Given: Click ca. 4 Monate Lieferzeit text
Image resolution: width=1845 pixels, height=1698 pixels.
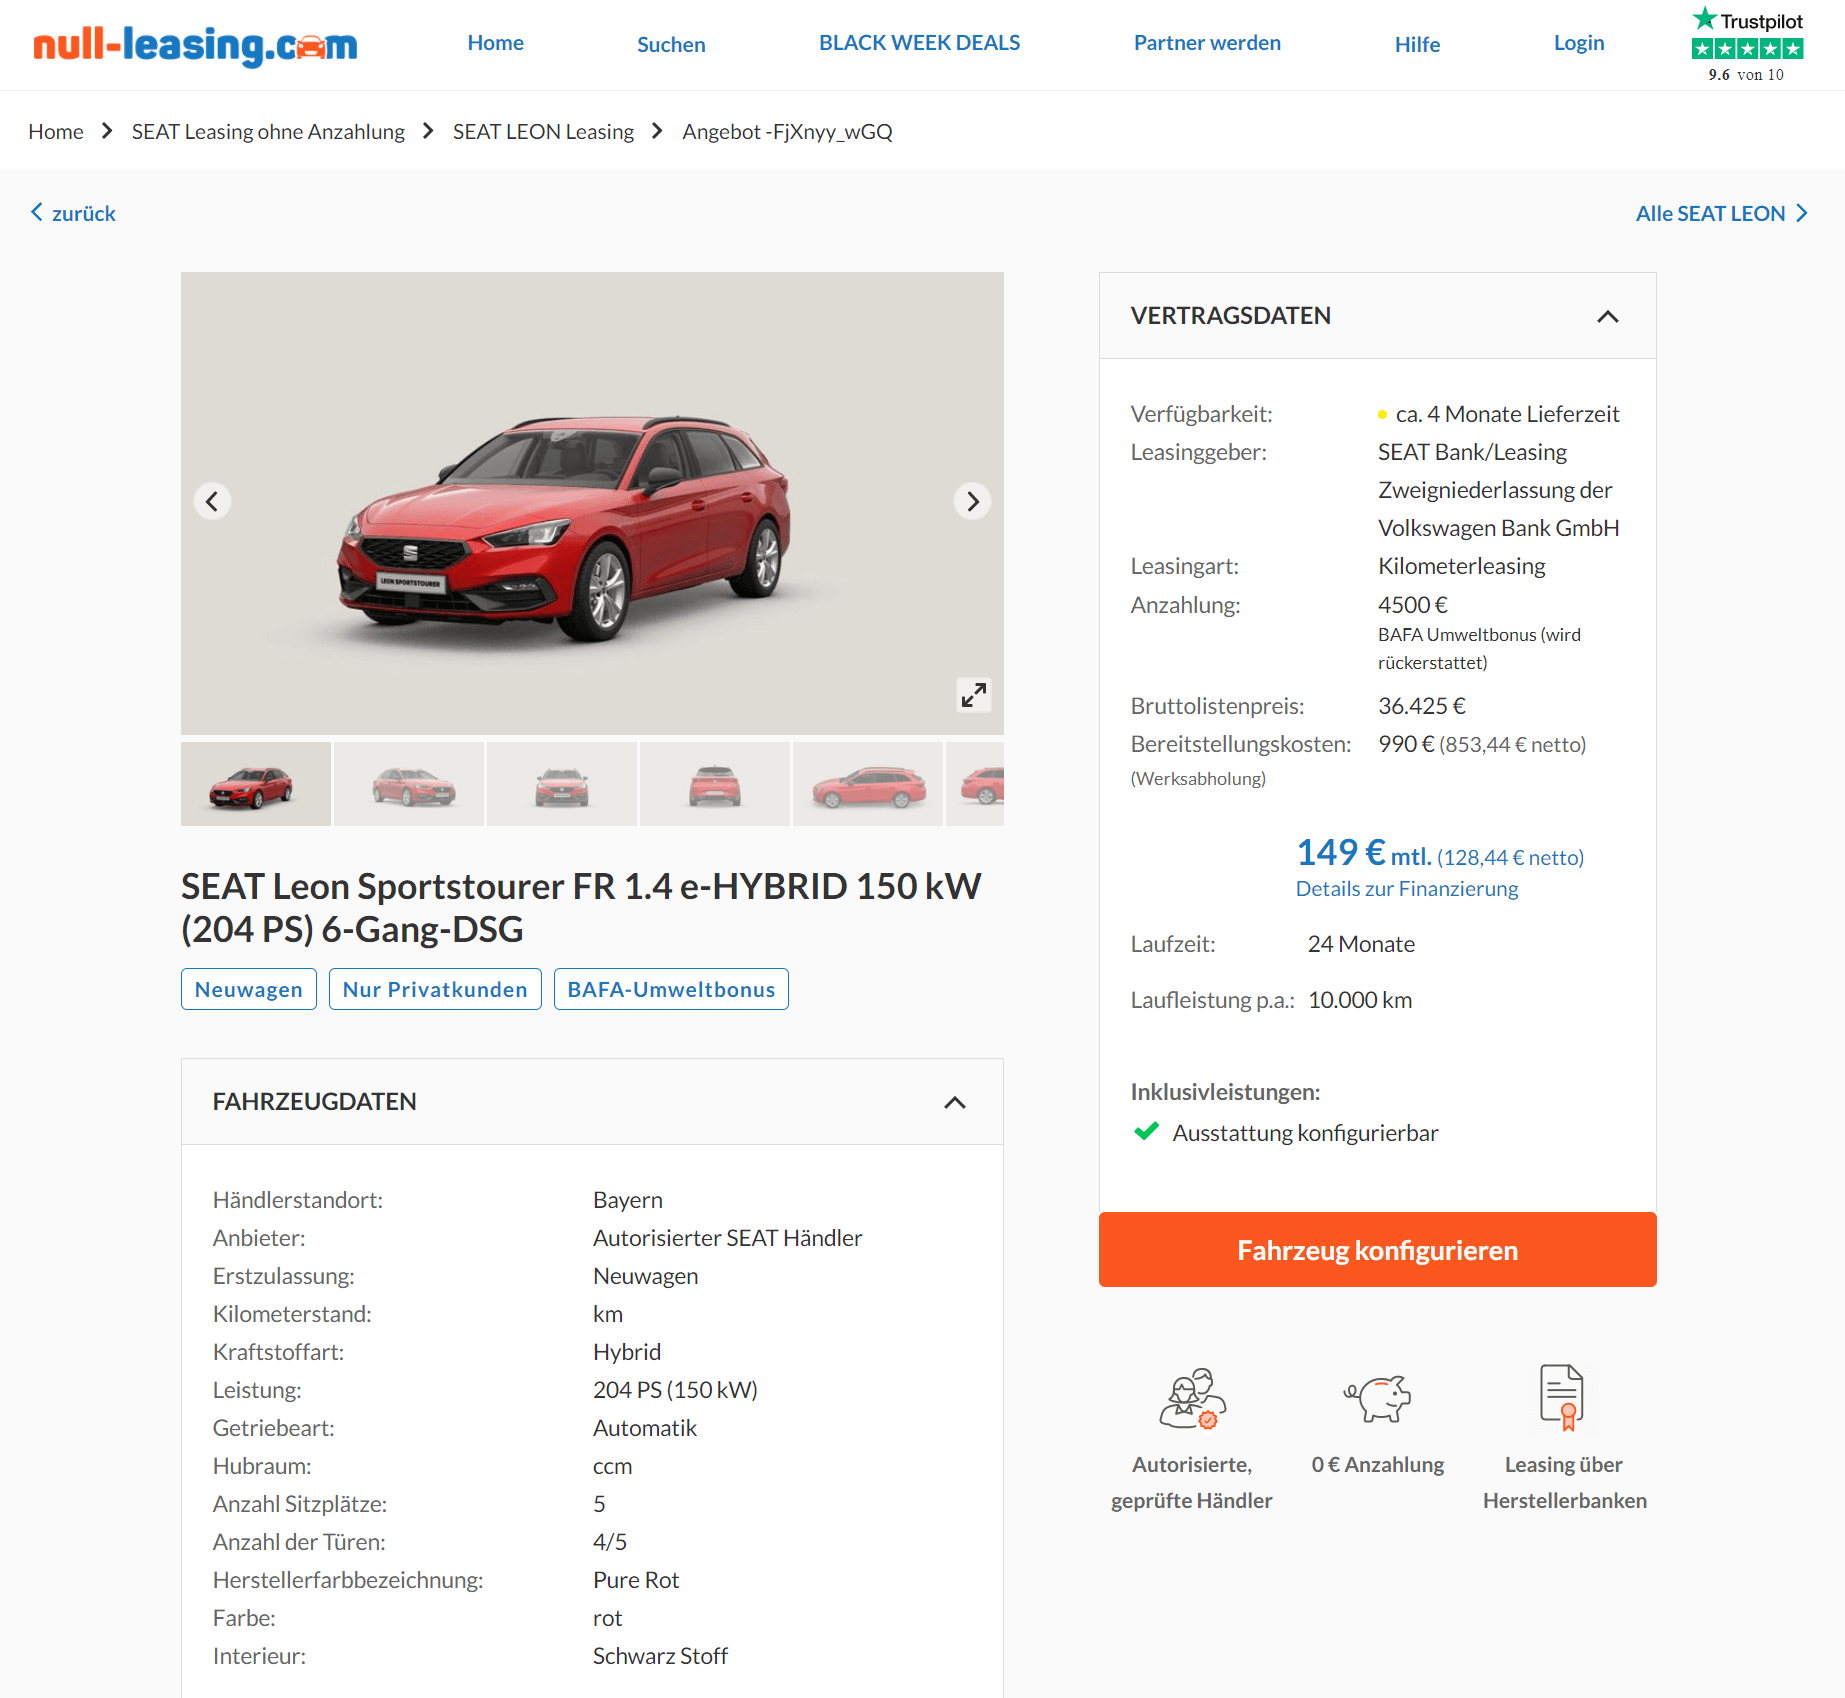Looking at the screenshot, I should 1507,414.
